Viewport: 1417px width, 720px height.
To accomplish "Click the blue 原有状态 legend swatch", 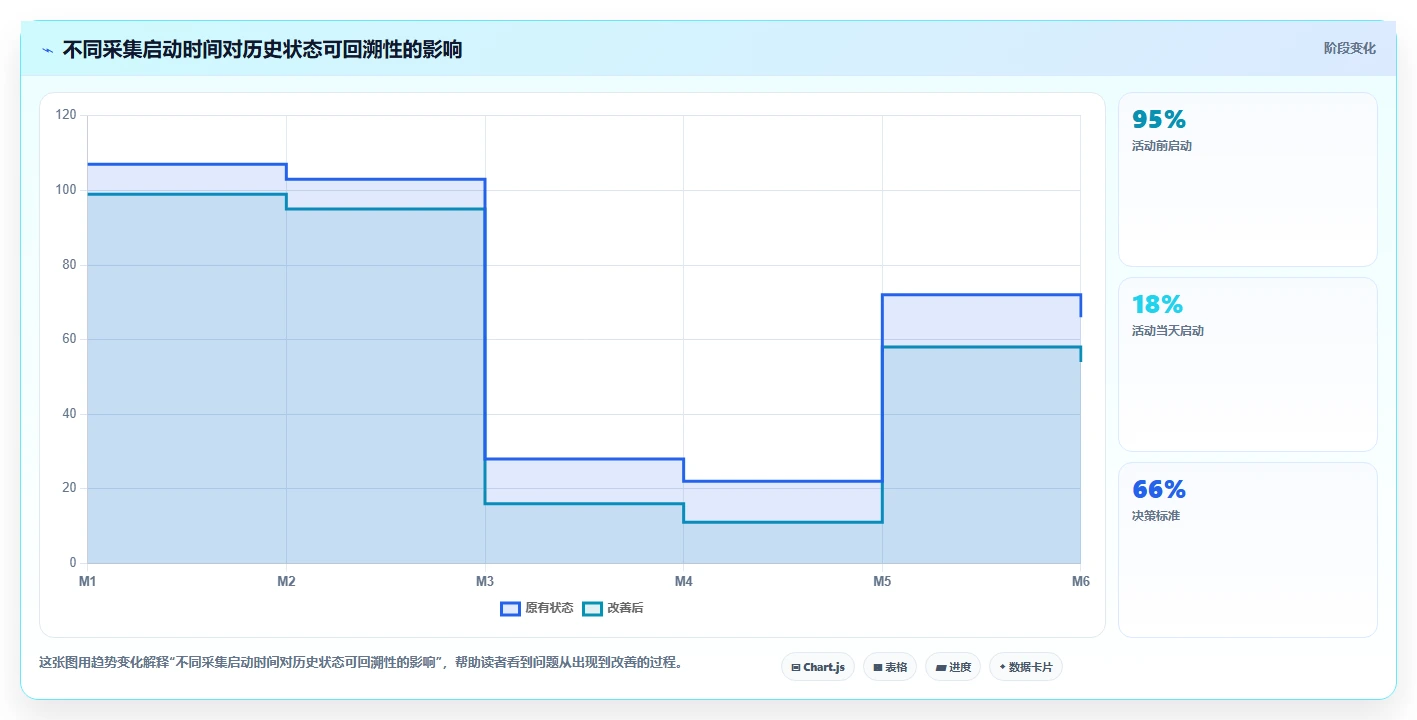I will pos(511,608).
